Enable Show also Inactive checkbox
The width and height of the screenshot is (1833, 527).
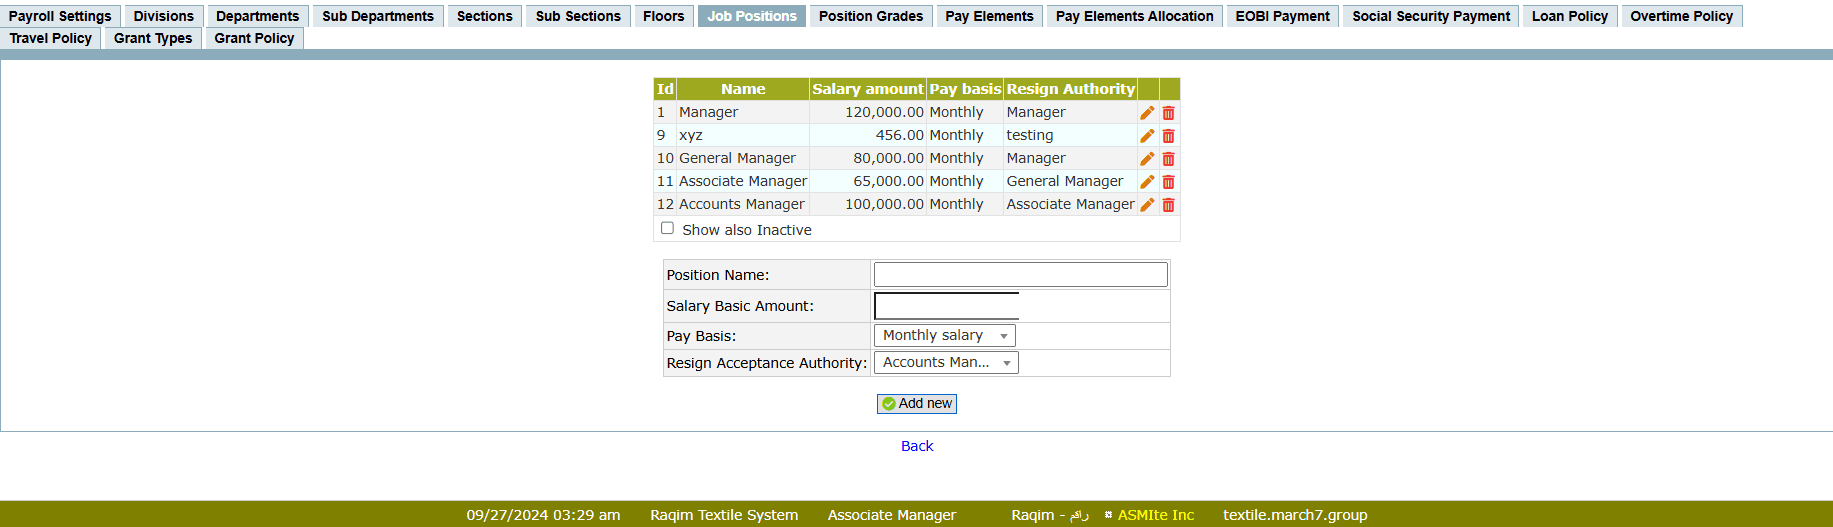pyautogui.click(x=667, y=229)
